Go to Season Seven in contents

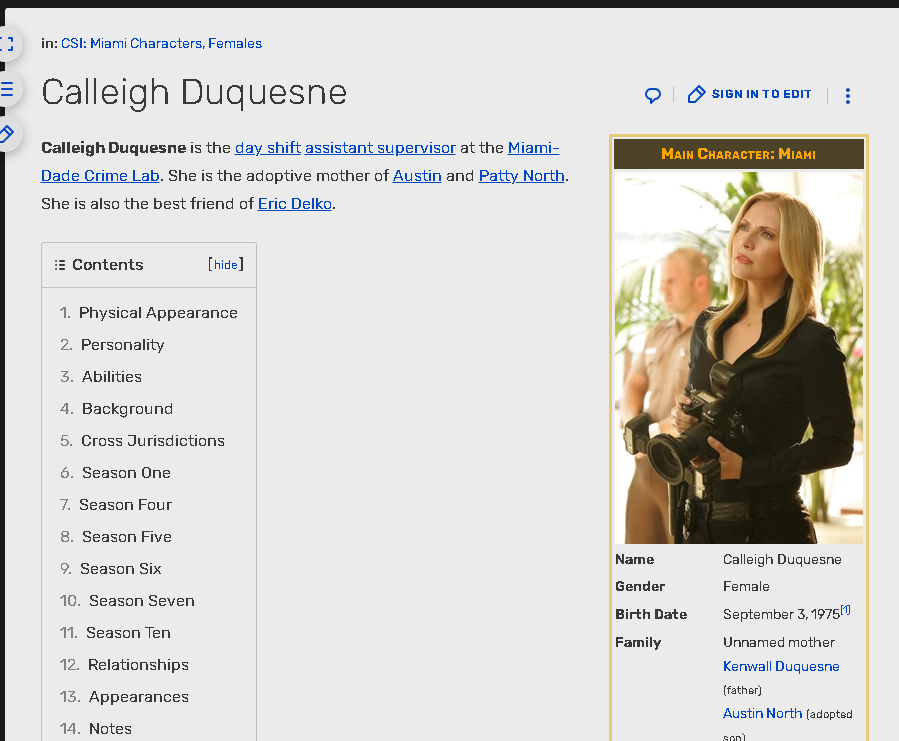click(142, 602)
